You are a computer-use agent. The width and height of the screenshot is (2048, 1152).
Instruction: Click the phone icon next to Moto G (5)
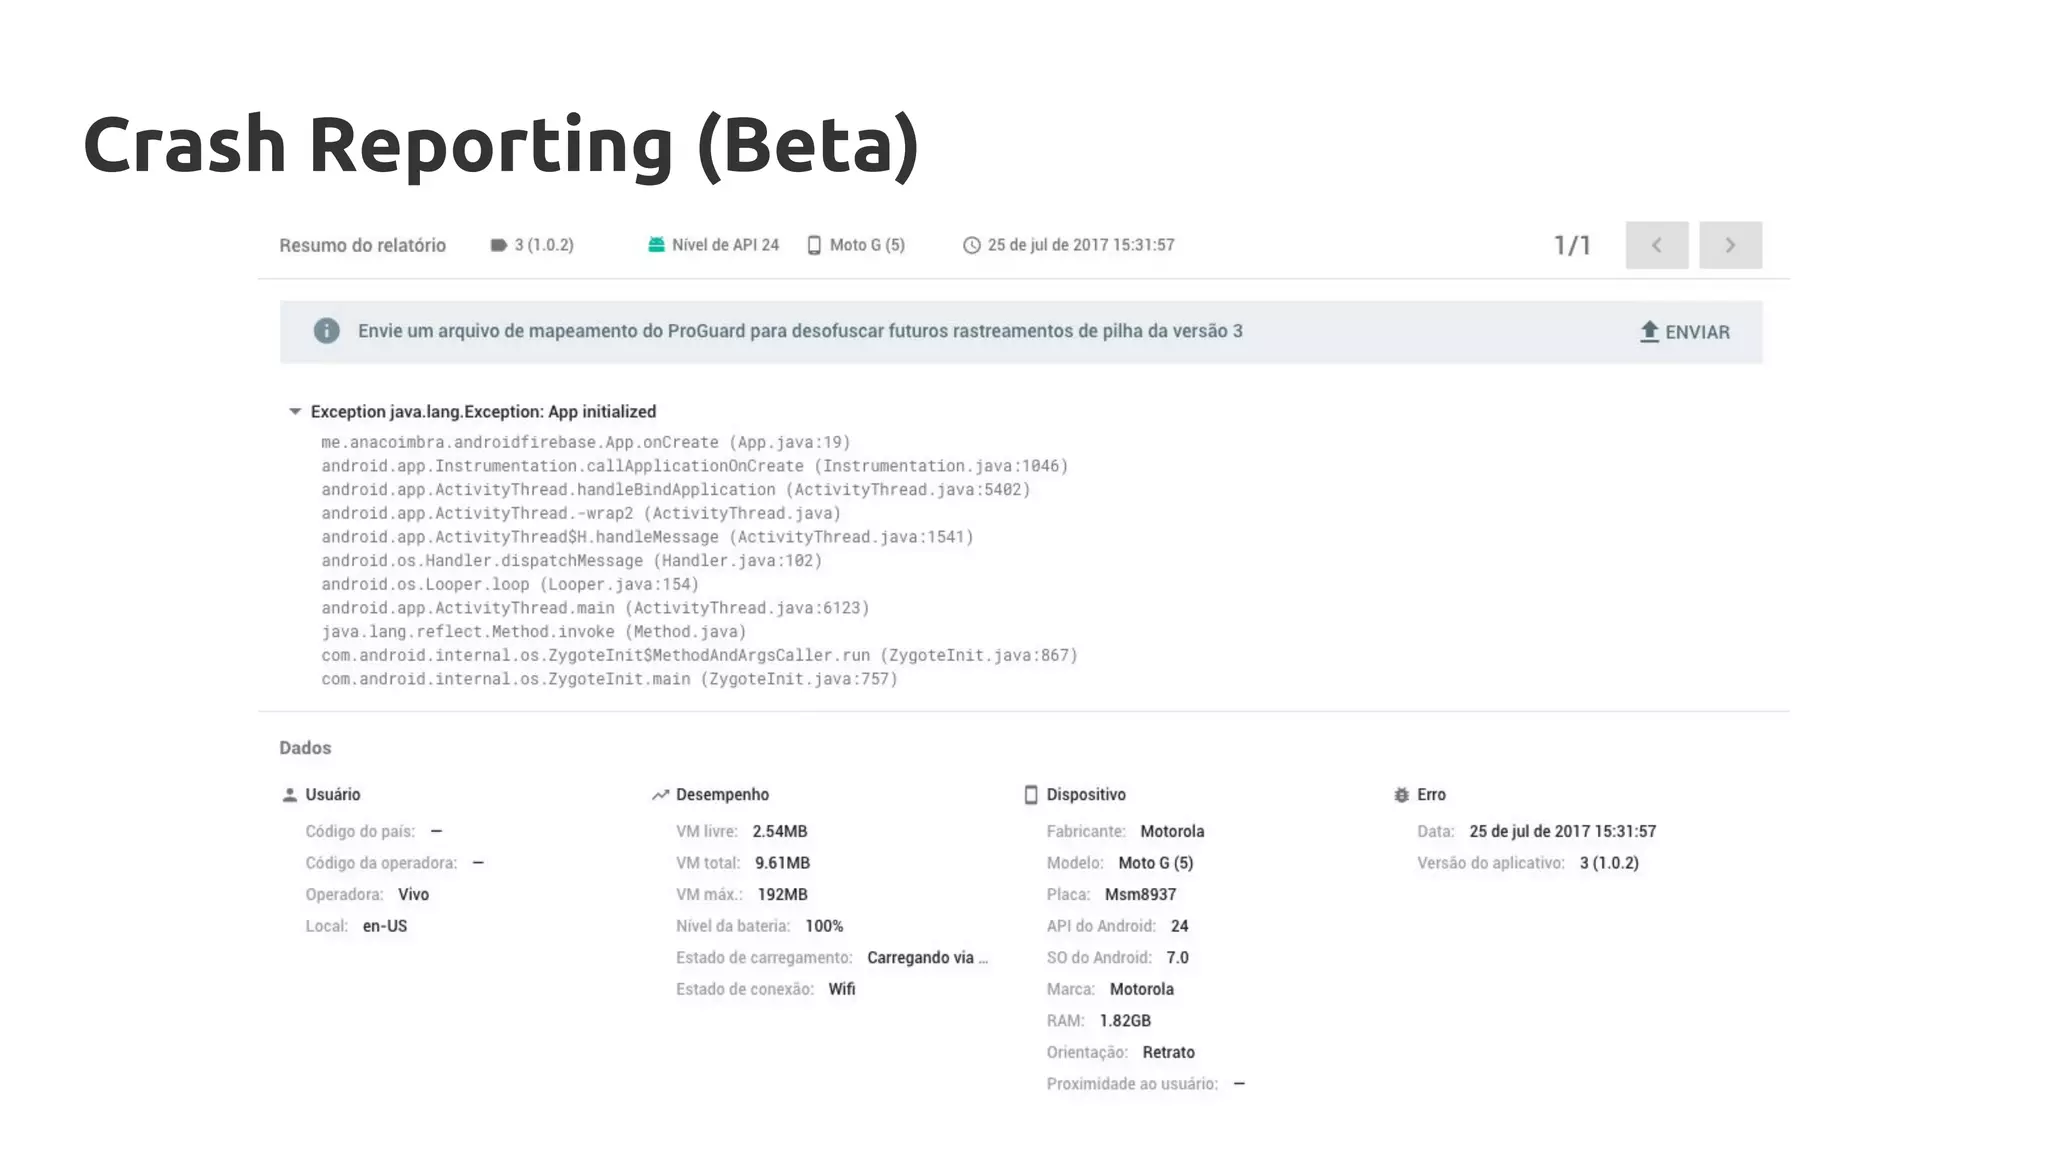pyautogui.click(x=814, y=245)
